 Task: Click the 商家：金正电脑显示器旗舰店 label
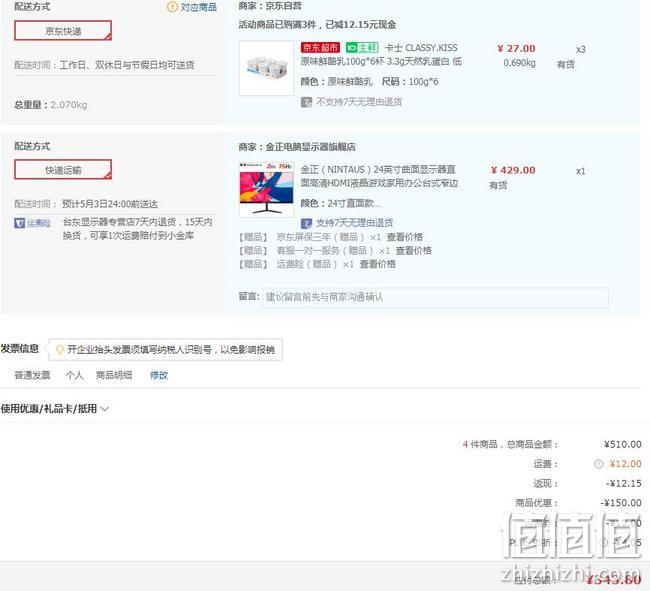tap(297, 147)
